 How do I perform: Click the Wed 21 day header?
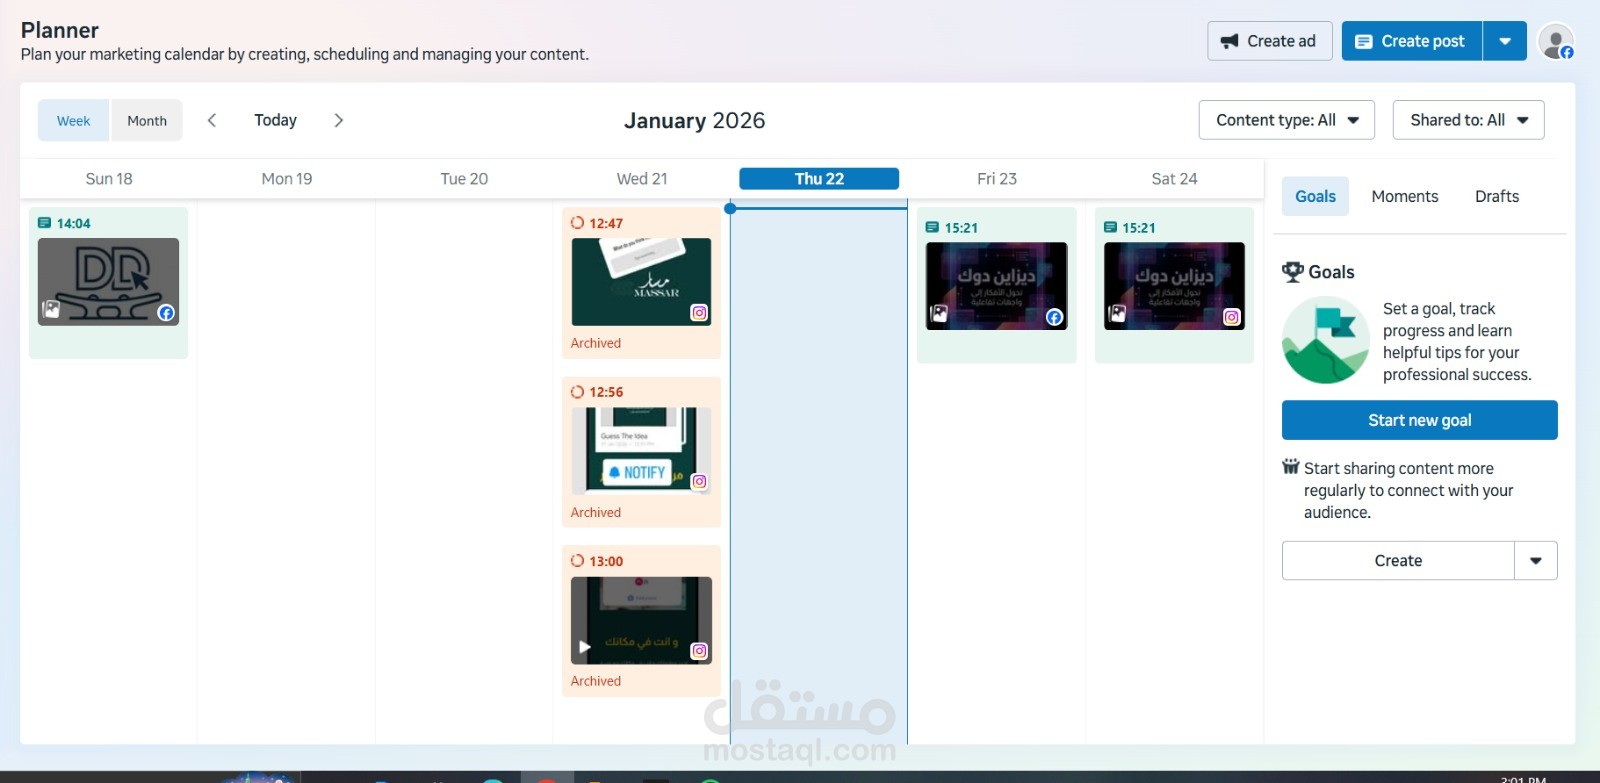(x=642, y=179)
